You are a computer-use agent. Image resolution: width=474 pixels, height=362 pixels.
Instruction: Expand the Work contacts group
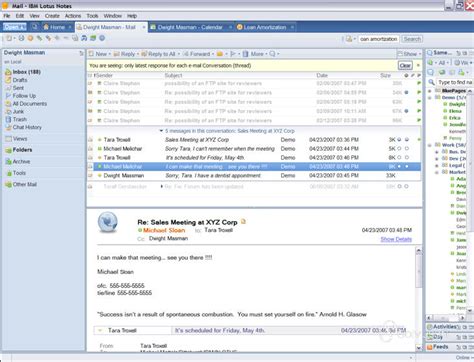coord(430,145)
